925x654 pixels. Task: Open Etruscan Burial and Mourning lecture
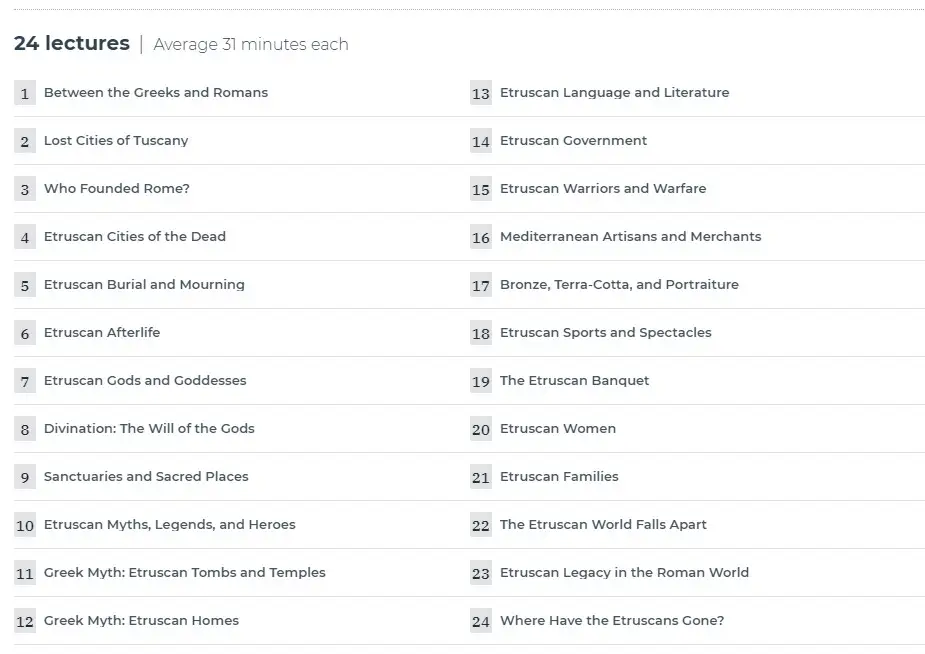point(144,284)
